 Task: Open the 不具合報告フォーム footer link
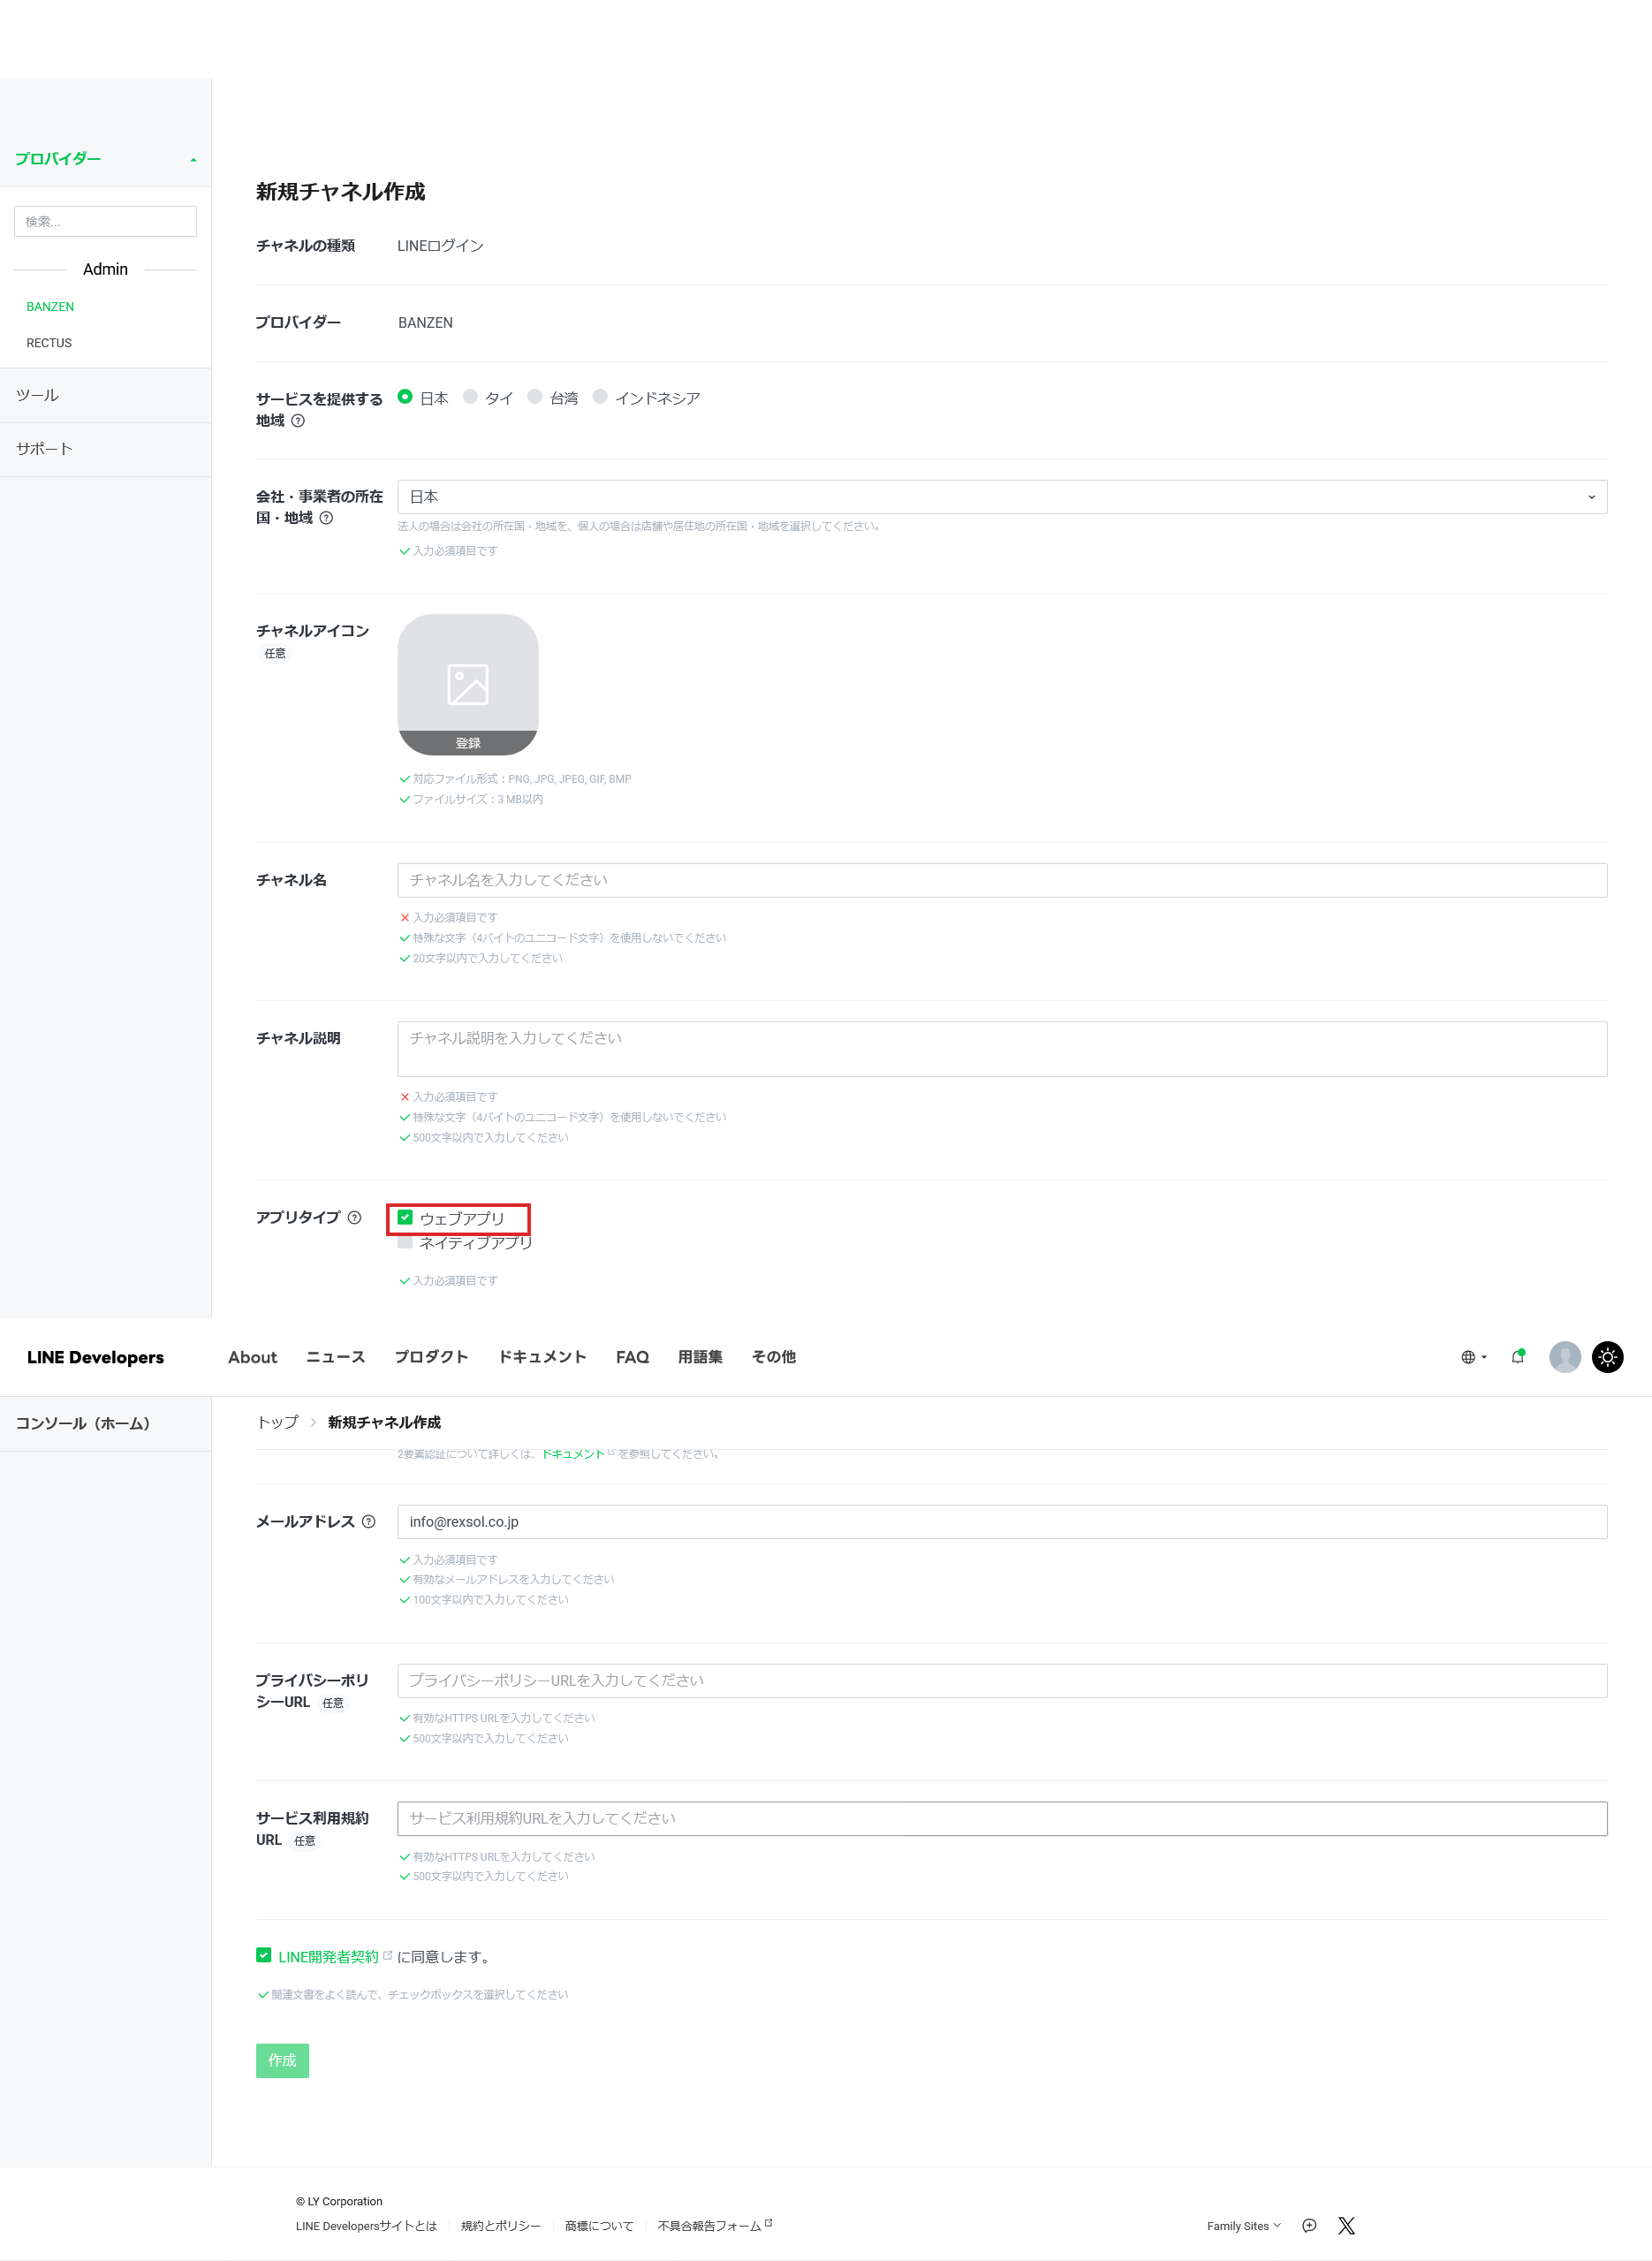pyautogui.click(x=715, y=2226)
